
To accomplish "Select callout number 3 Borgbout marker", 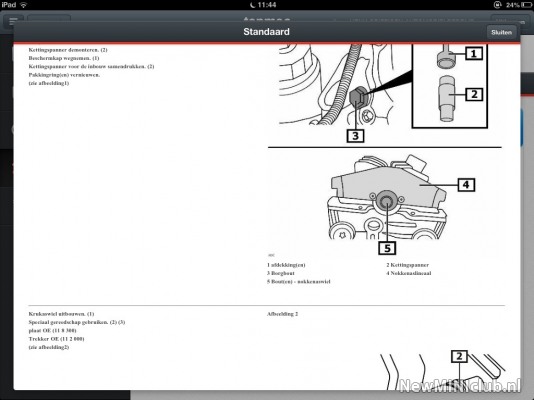I will [x=355, y=135].
